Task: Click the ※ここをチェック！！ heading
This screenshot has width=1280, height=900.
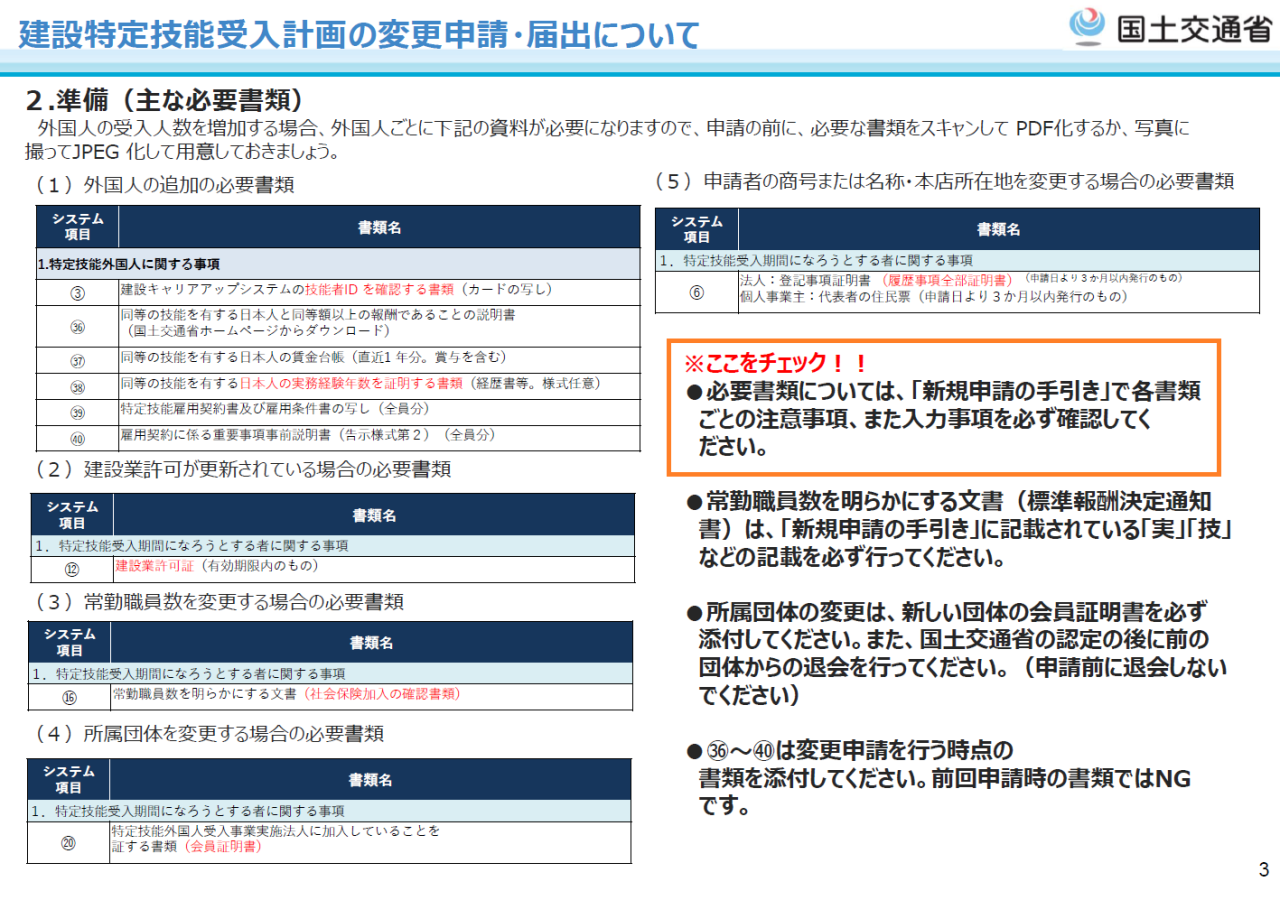Action: (776, 362)
